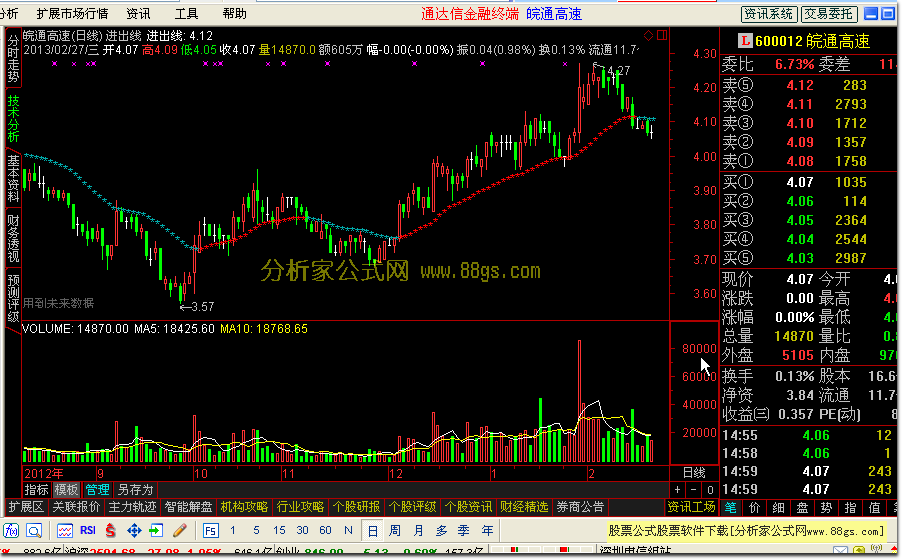This screenshot has width=903, height=560.
Task: Open the 财经精选 tab
Action: pos(524,507)
